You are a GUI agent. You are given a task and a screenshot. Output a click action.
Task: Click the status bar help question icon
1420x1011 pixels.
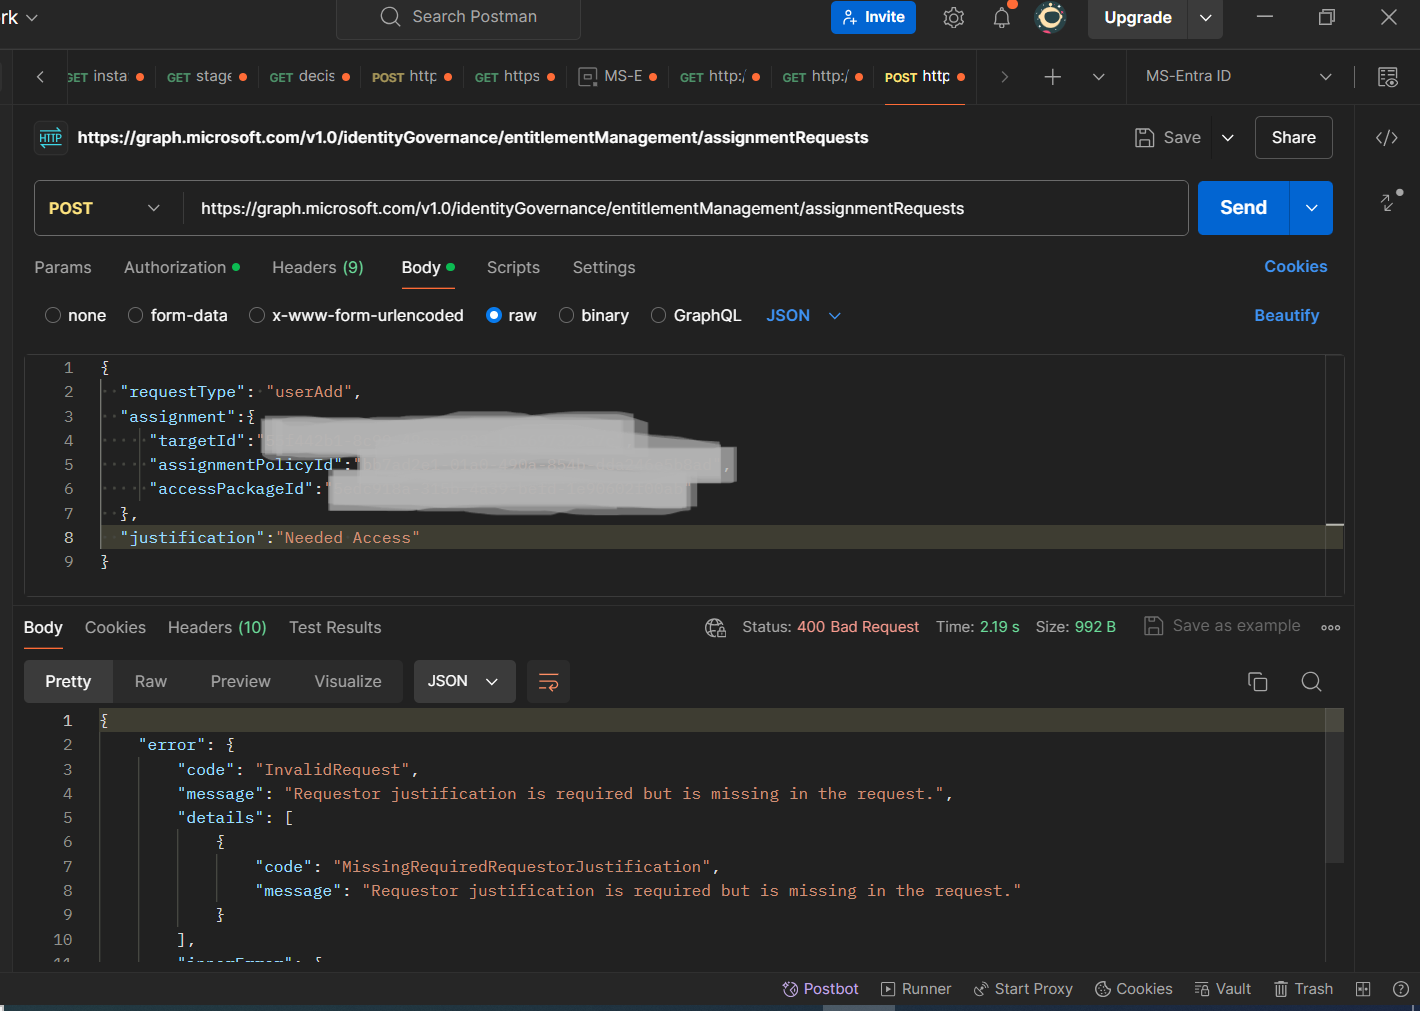coord(1400,989)
